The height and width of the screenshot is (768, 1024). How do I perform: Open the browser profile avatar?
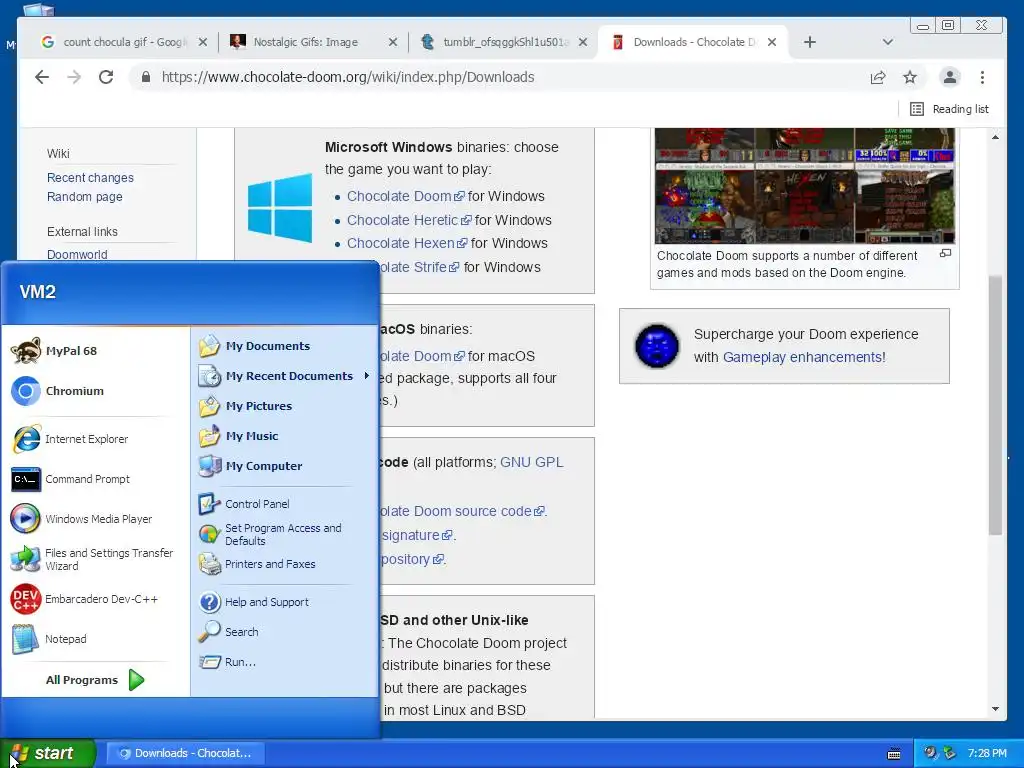(950, 77)
